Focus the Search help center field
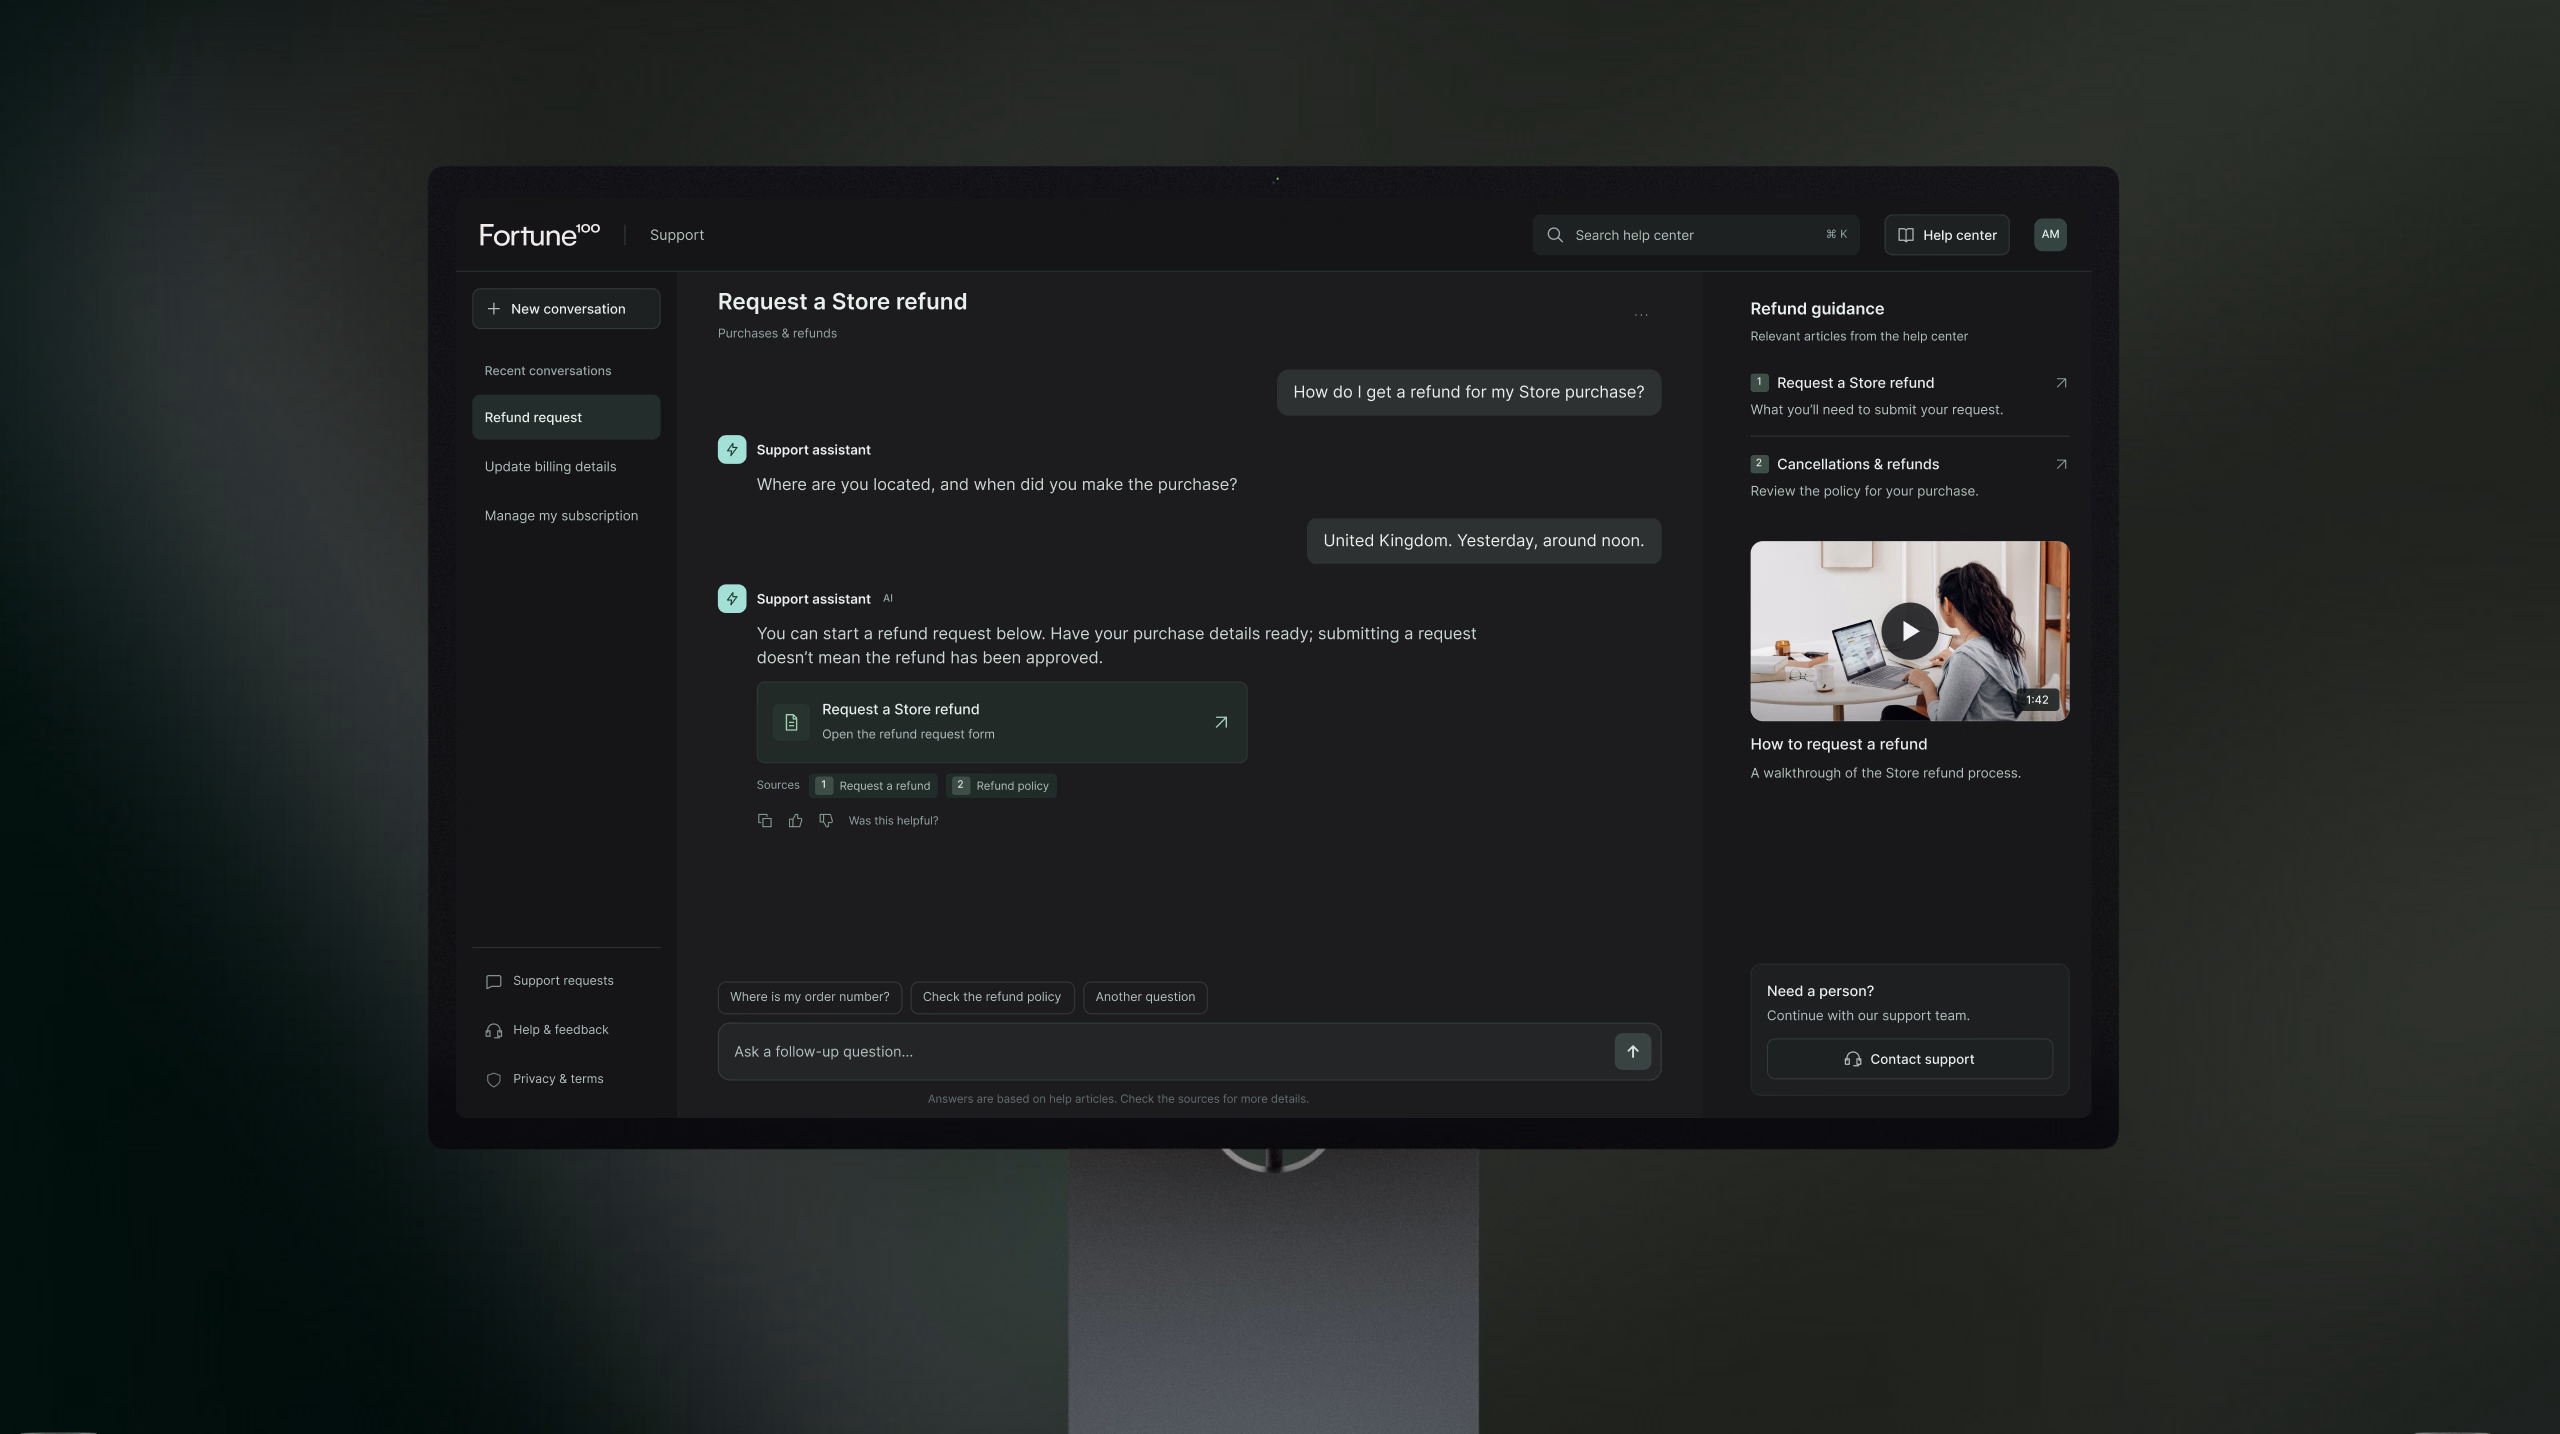2560x1434 pixels. [x=1695, y=235]
